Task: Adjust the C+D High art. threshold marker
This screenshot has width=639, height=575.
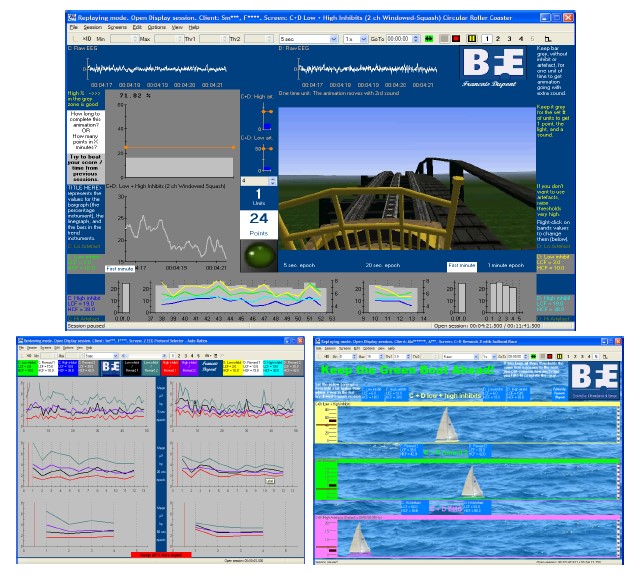Action: (267, 111)
